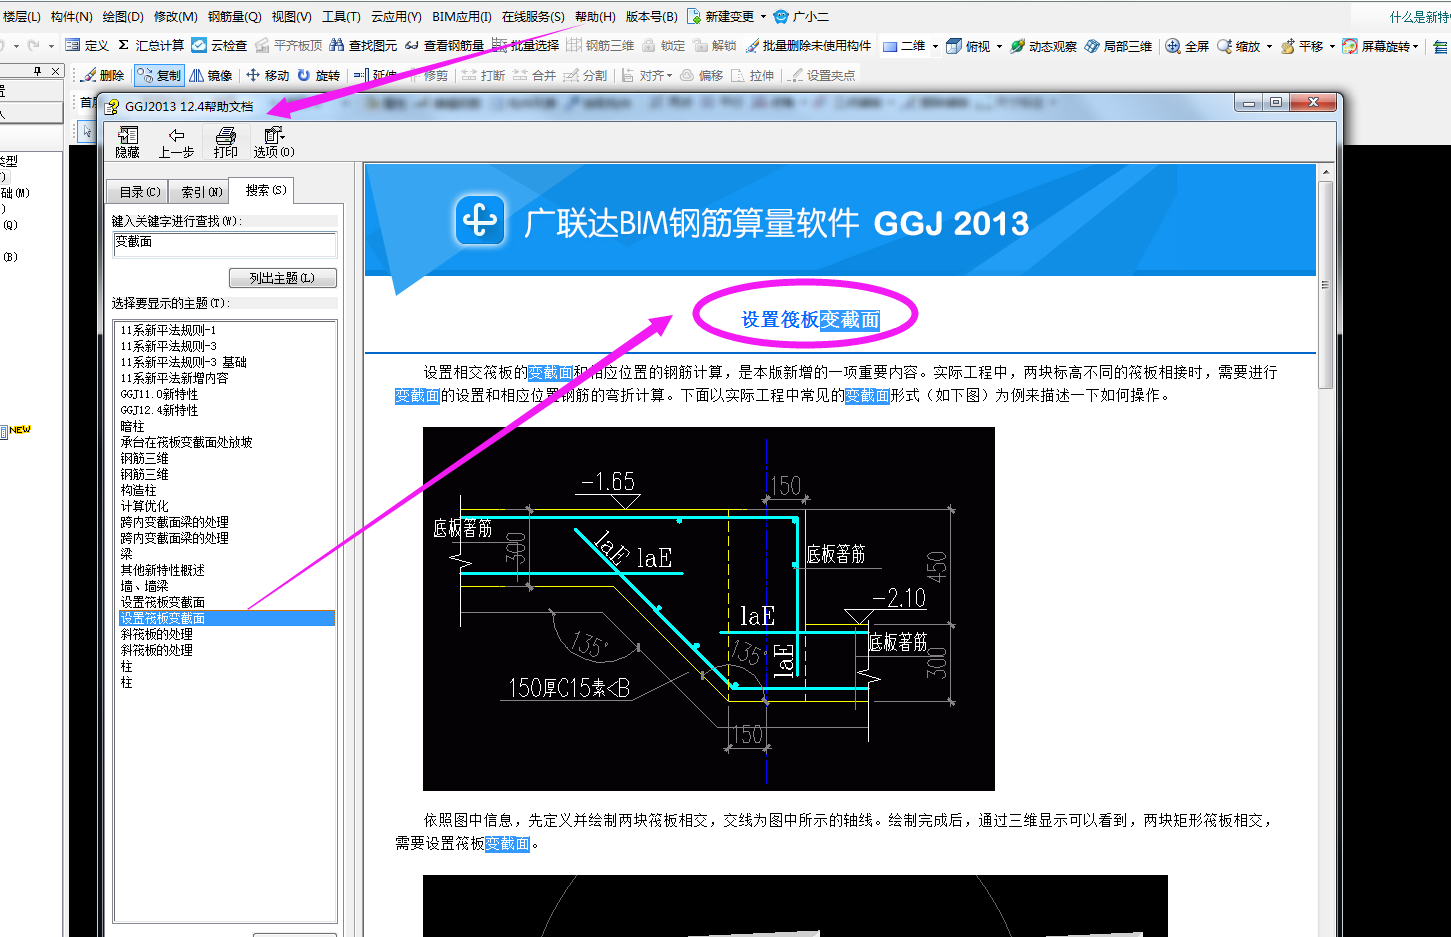Click the 钢筋三维 toolbar icon
Screen dimensions: 1451x937
pos(601,46)
